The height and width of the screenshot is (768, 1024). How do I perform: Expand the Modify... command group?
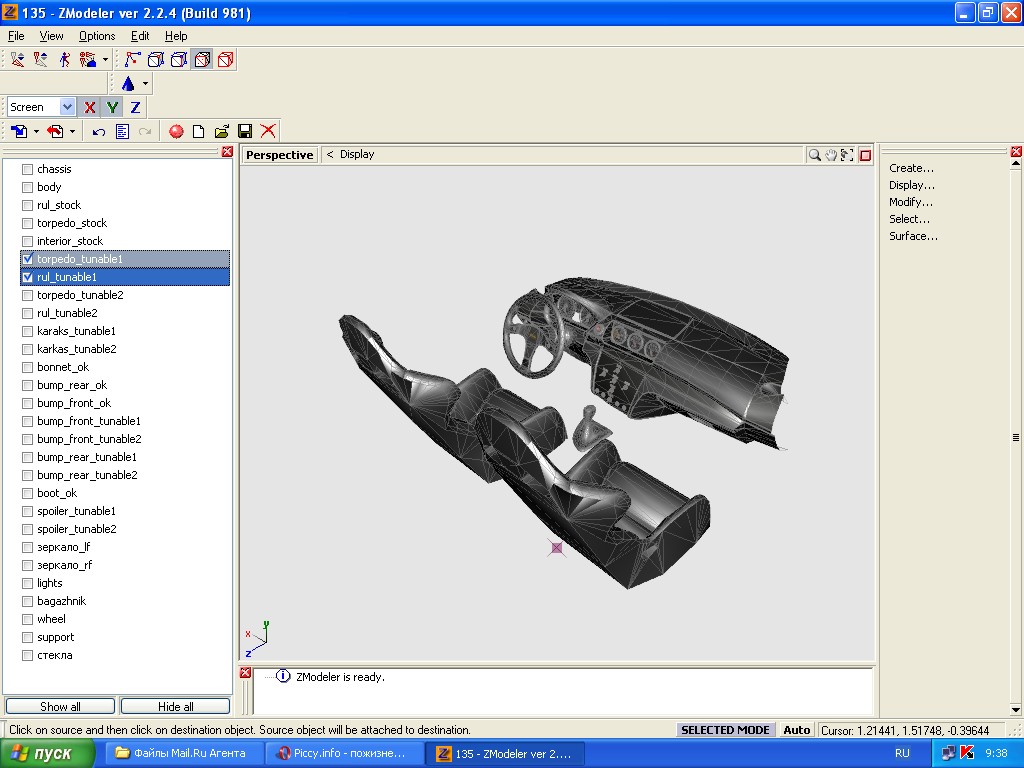point(910,202)
